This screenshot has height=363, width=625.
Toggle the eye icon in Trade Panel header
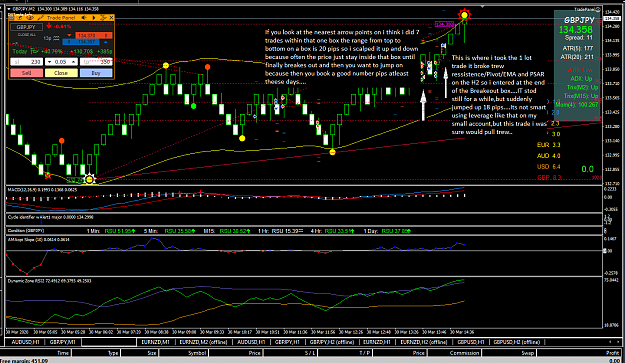30,18
